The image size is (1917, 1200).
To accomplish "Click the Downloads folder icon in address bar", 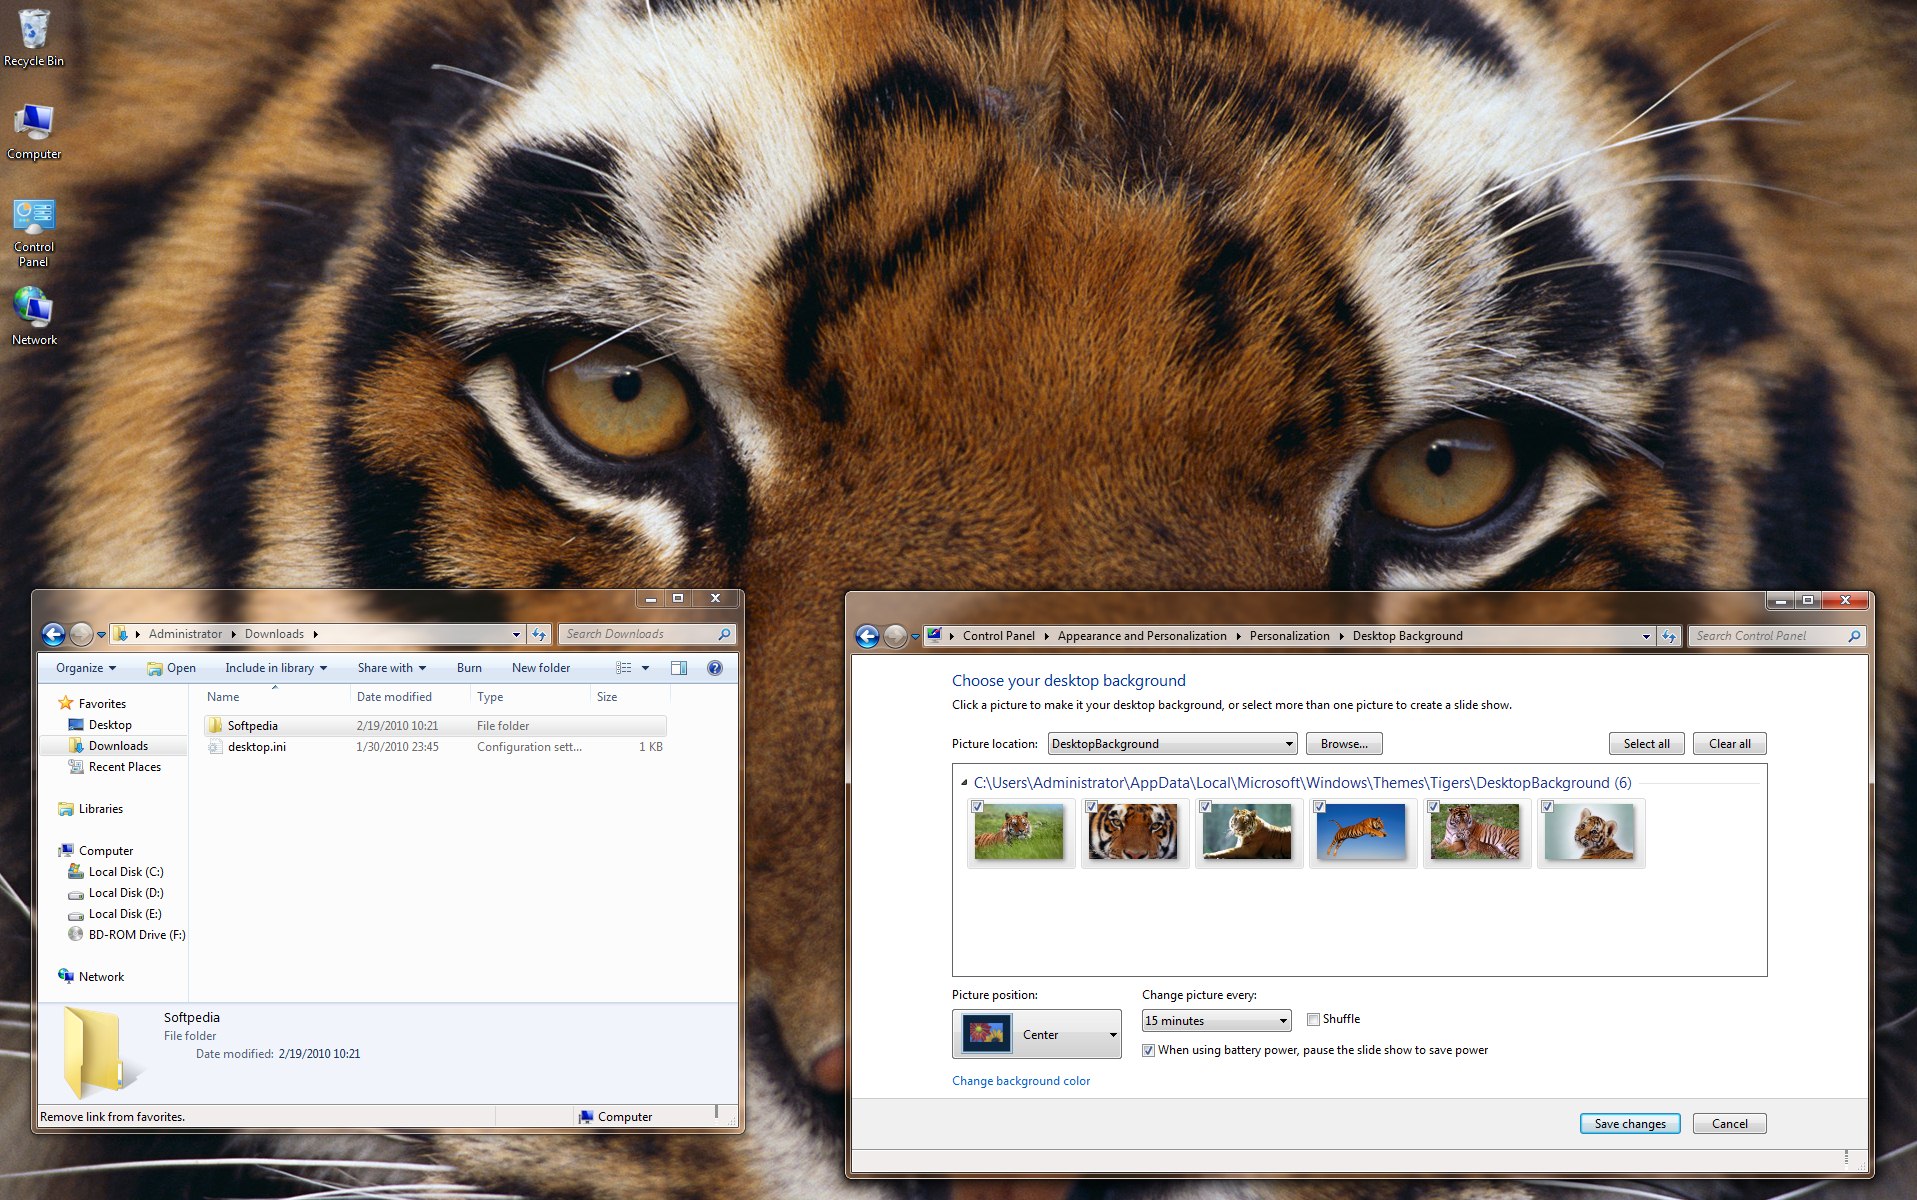I will click(120, 633).
